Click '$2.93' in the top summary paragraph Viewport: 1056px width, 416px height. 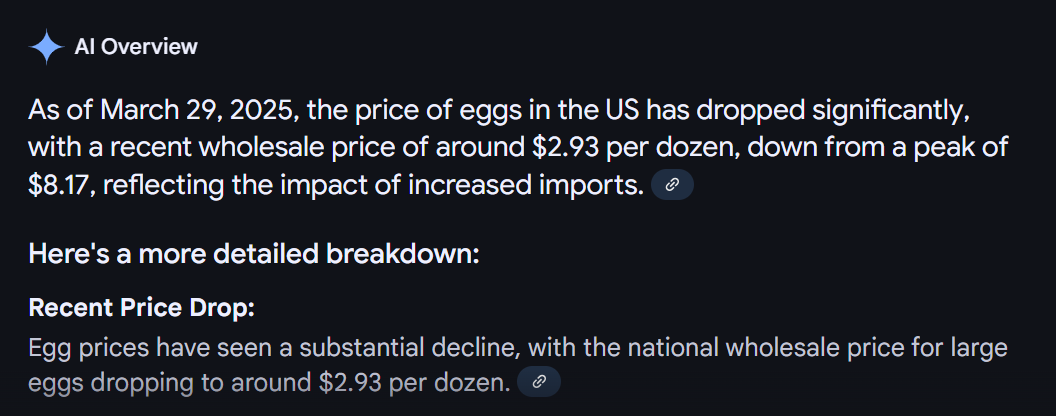point(566,147)
